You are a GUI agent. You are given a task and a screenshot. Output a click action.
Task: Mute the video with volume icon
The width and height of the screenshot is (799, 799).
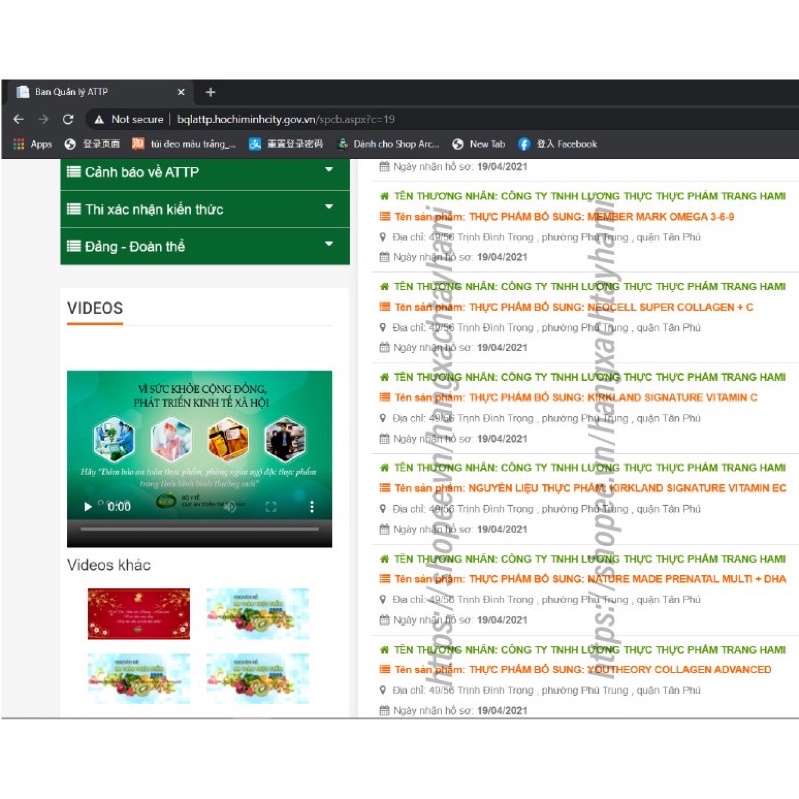click(230, 507)
